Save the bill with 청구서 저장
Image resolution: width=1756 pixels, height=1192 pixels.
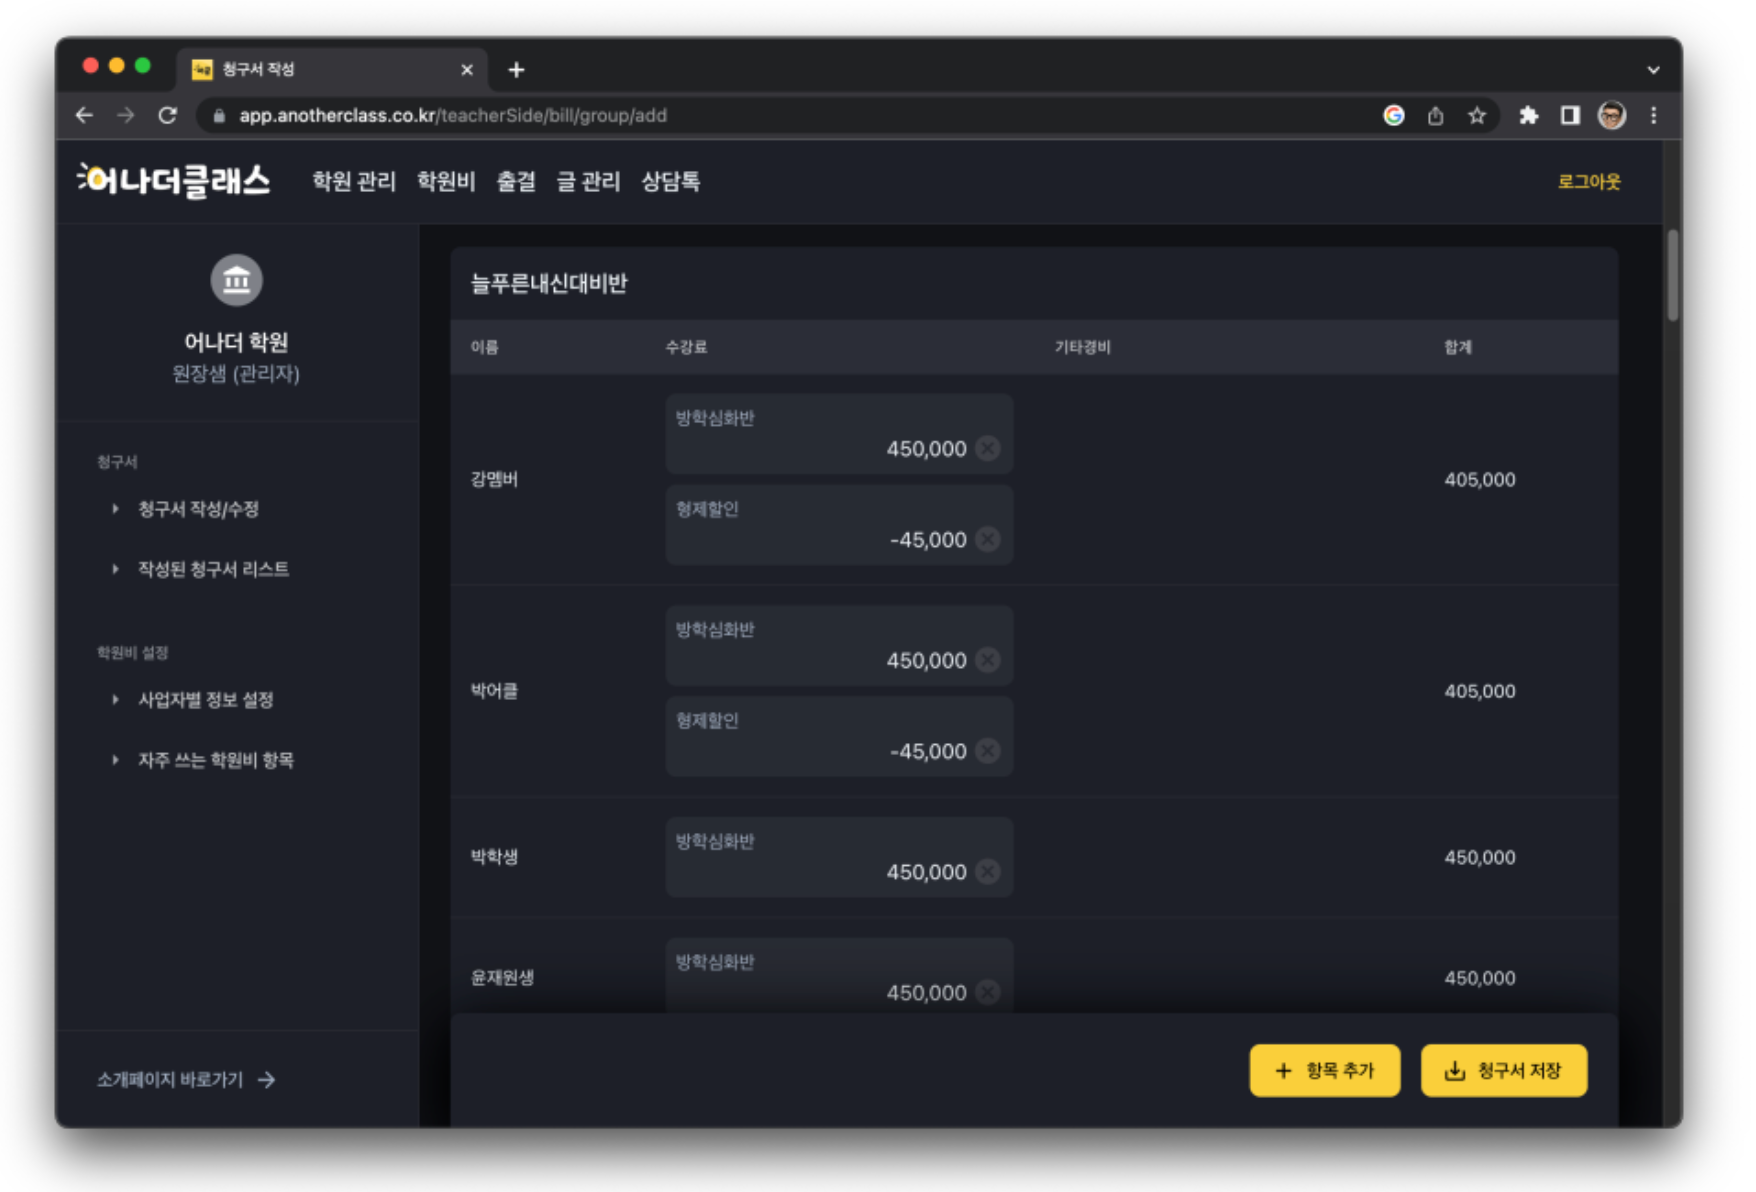1503,1070
